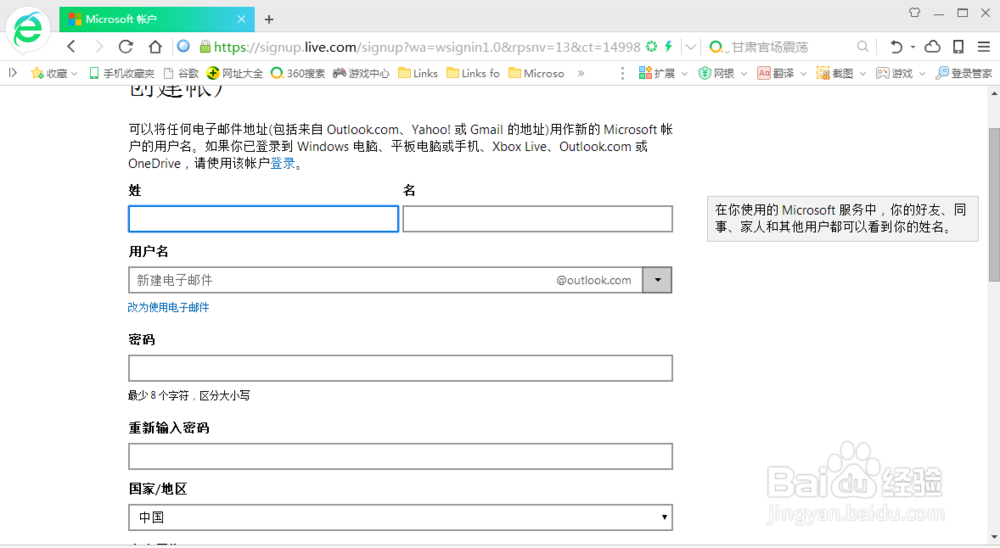This screenshot has width=1000, height=548.
Task: Open the 截图 screenshot tool dropdown
Action: pyautogui.click(x=841, y=73)
